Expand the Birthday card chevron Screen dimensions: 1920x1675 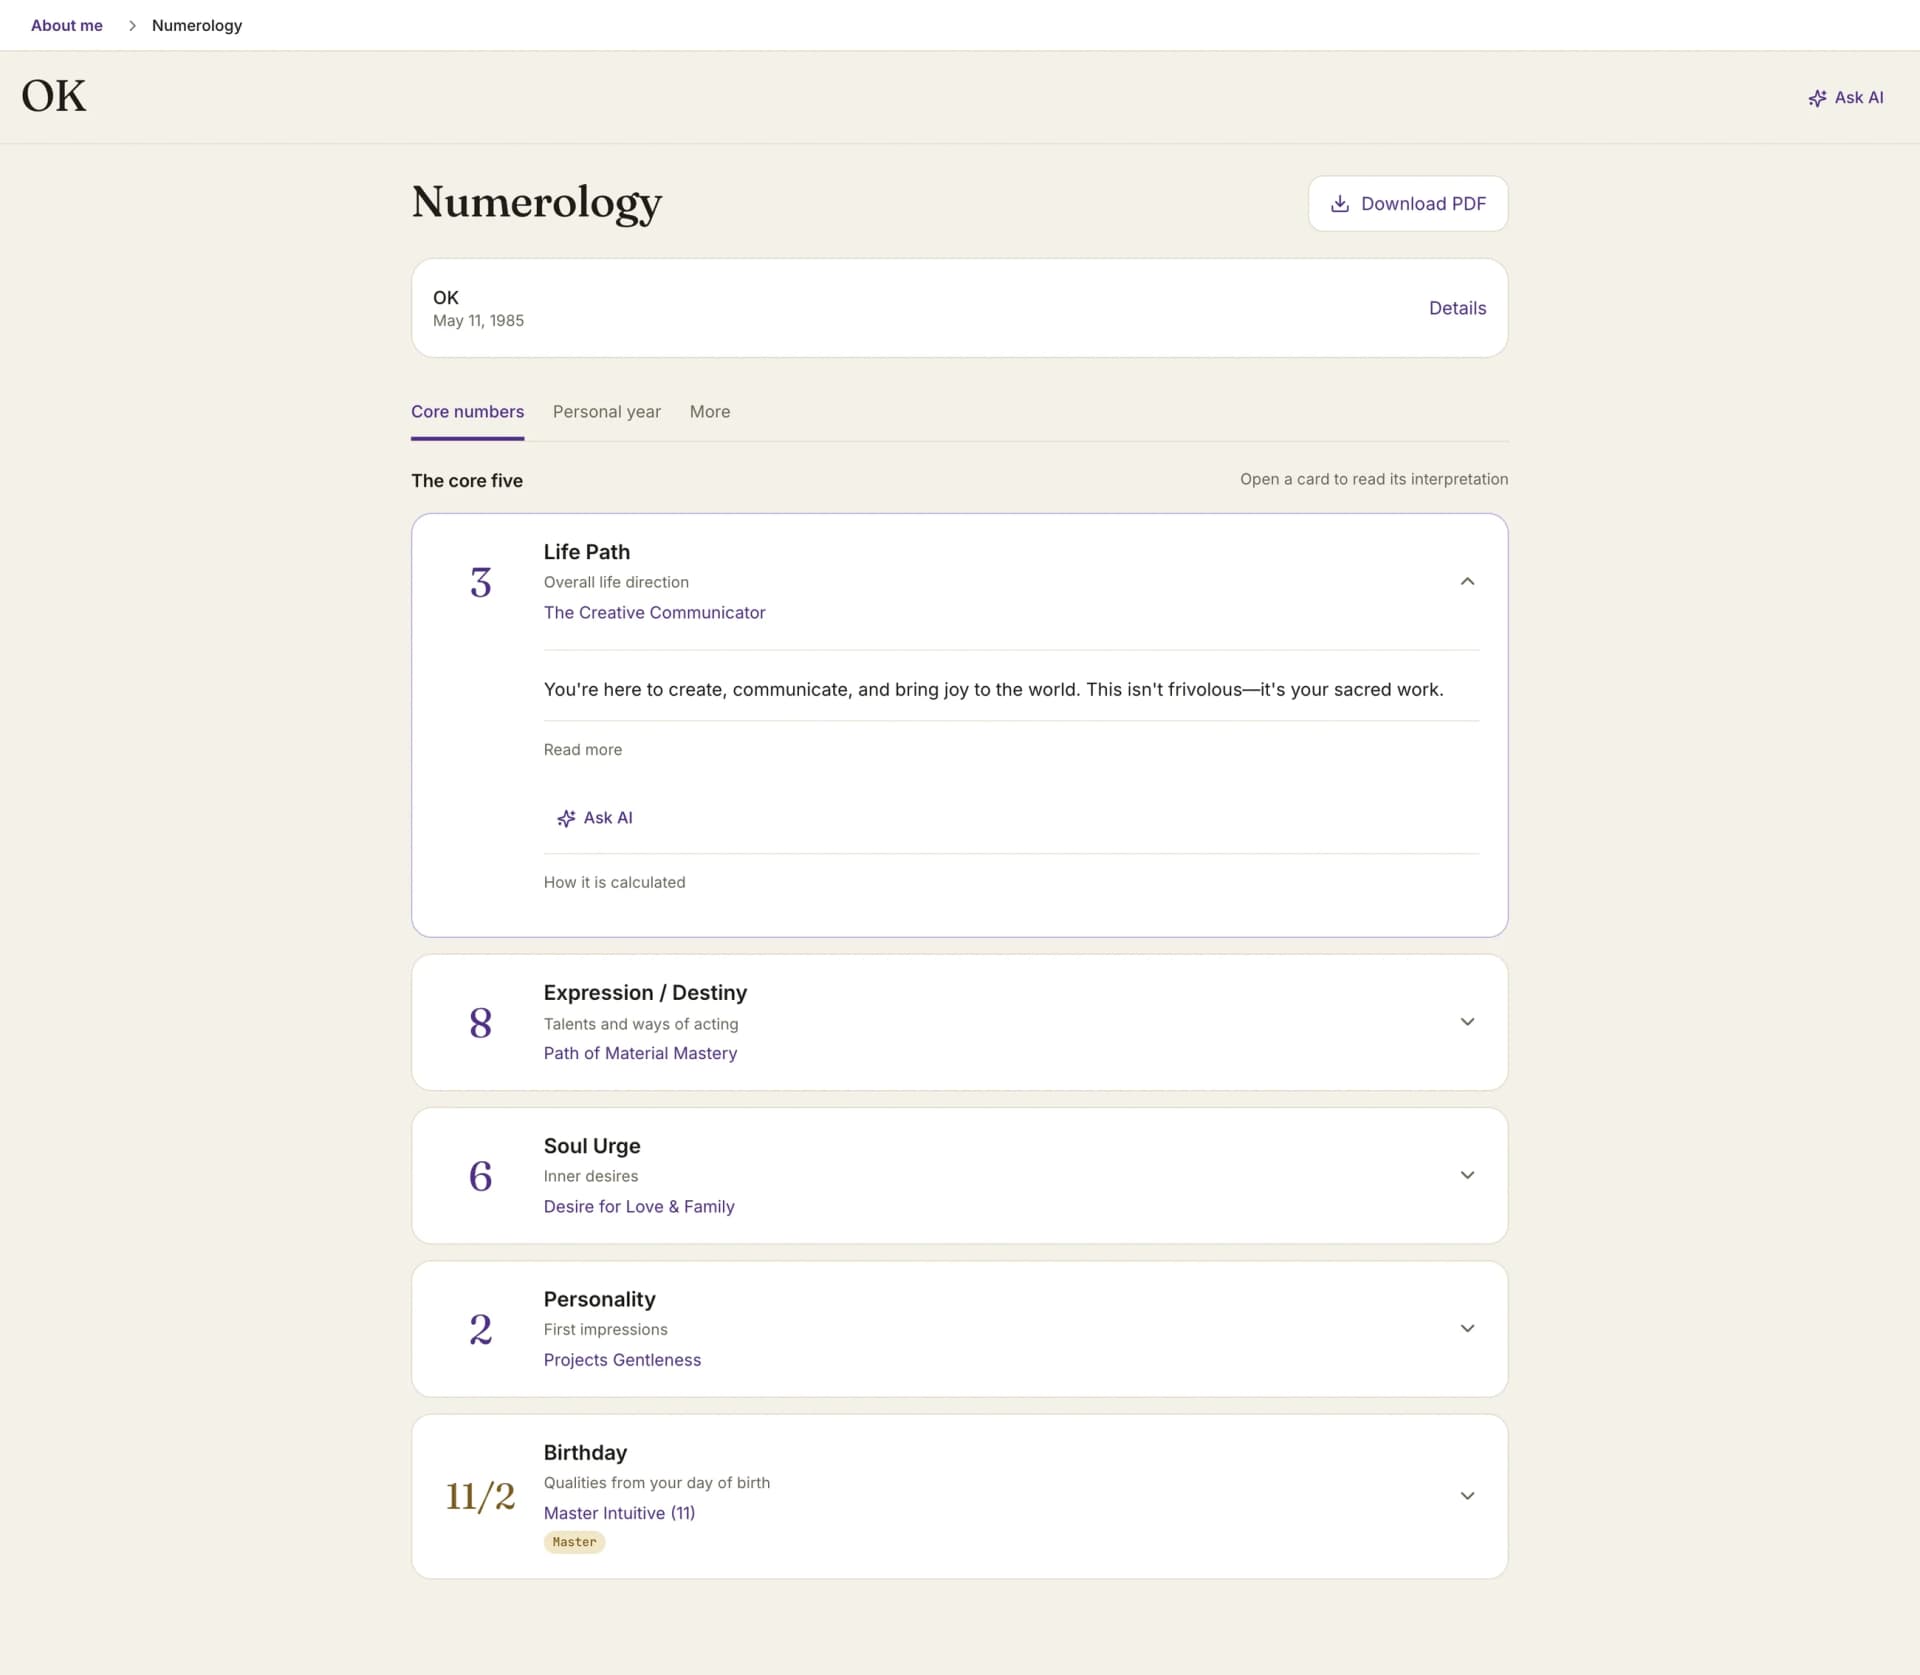(1467, 1496)
